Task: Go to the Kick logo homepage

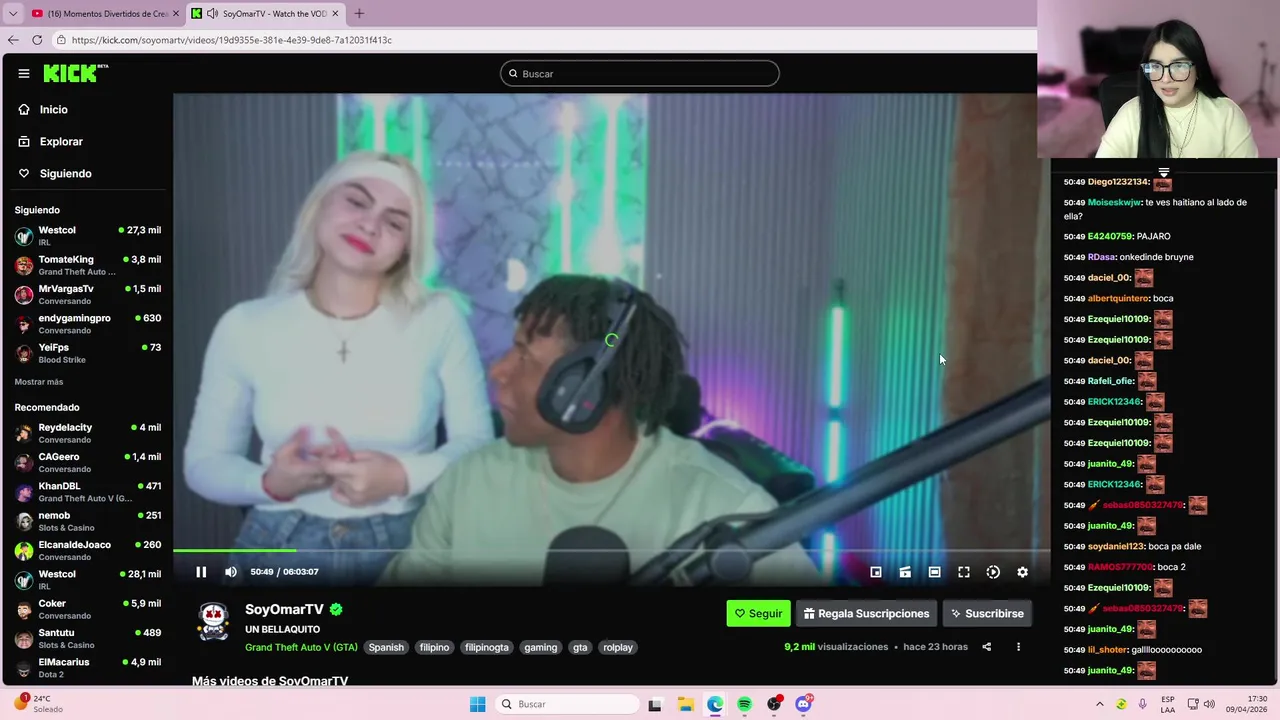Action: [x=75, y=73]
